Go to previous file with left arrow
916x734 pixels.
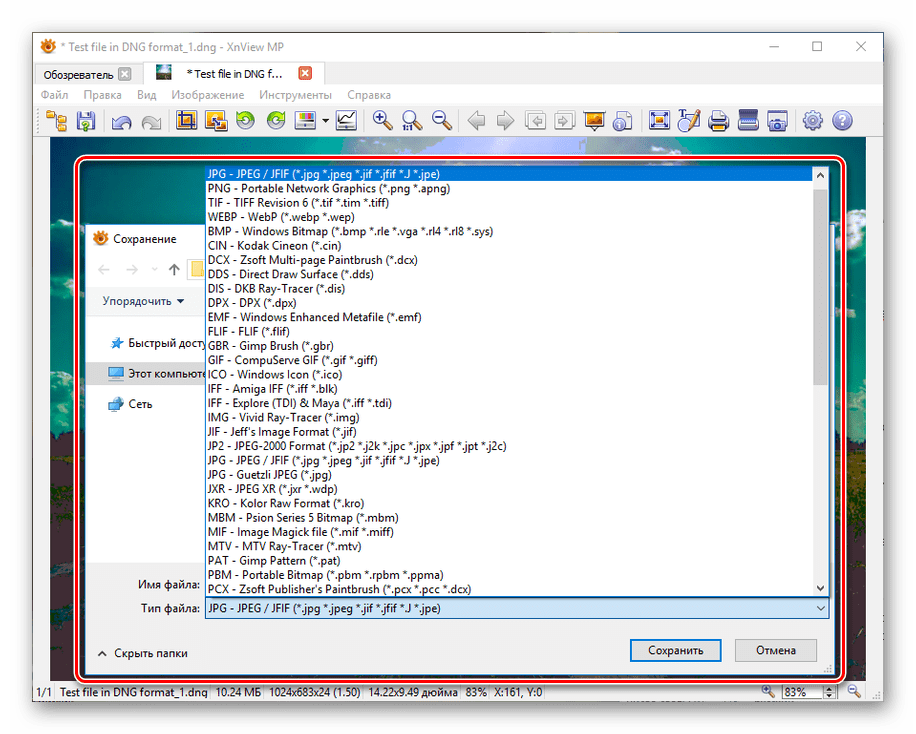pyautogui.click(x=477, y=121)
